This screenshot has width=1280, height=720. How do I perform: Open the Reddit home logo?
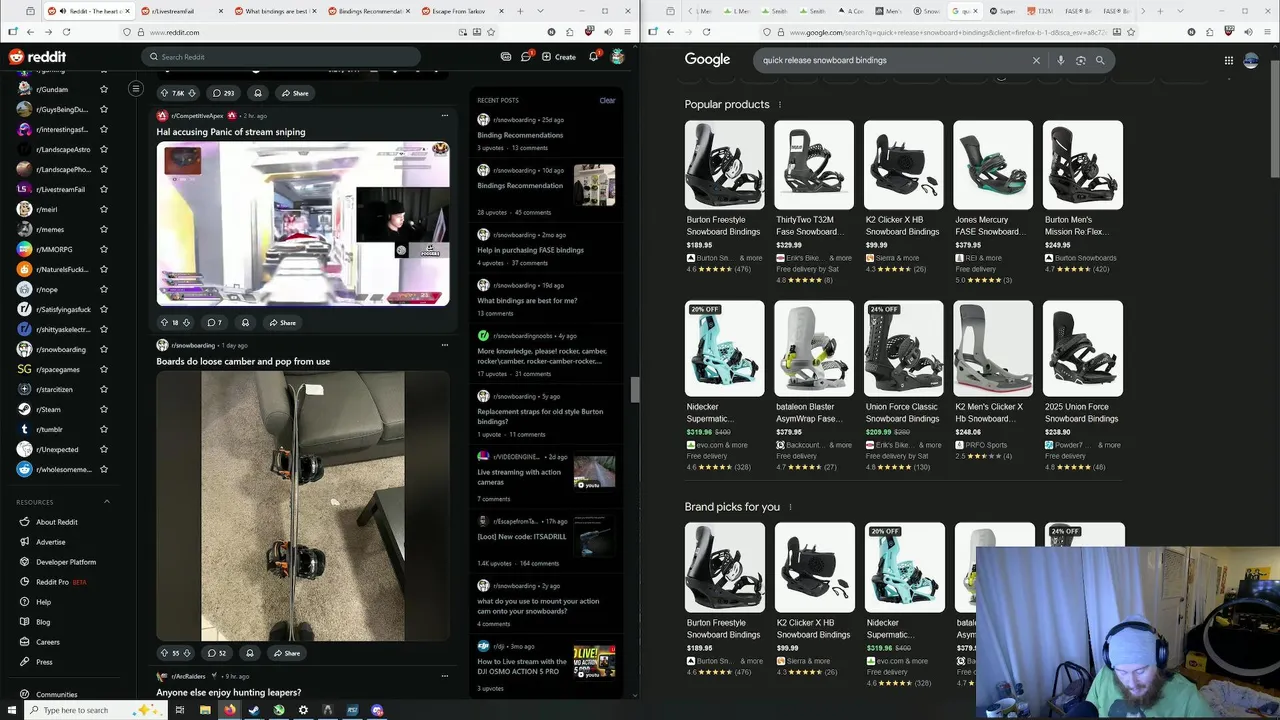[x=37, y=57]
